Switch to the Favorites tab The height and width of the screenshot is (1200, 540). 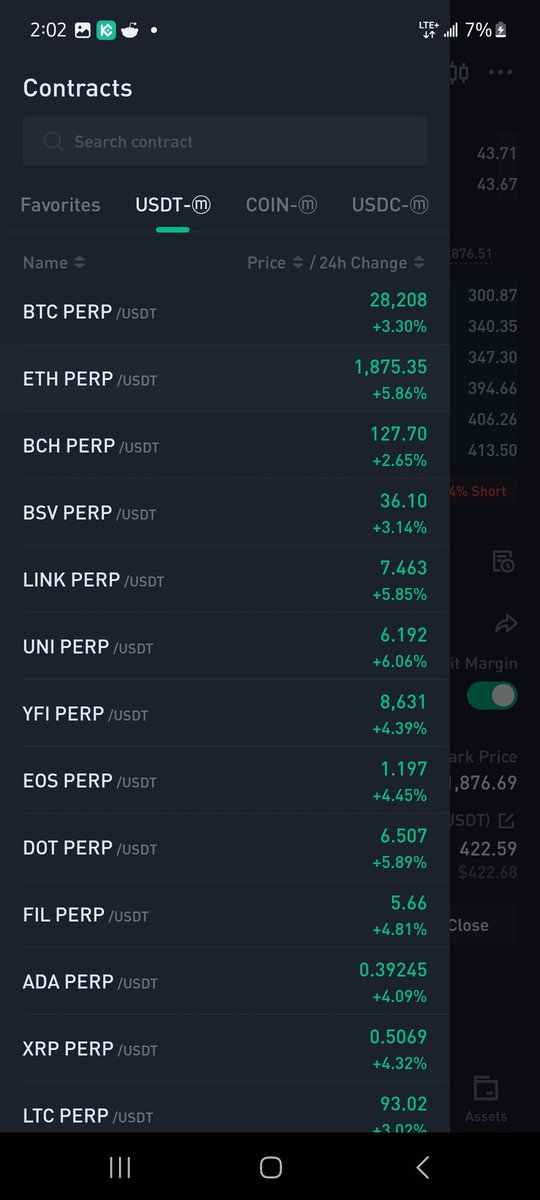tap(60, 205)
